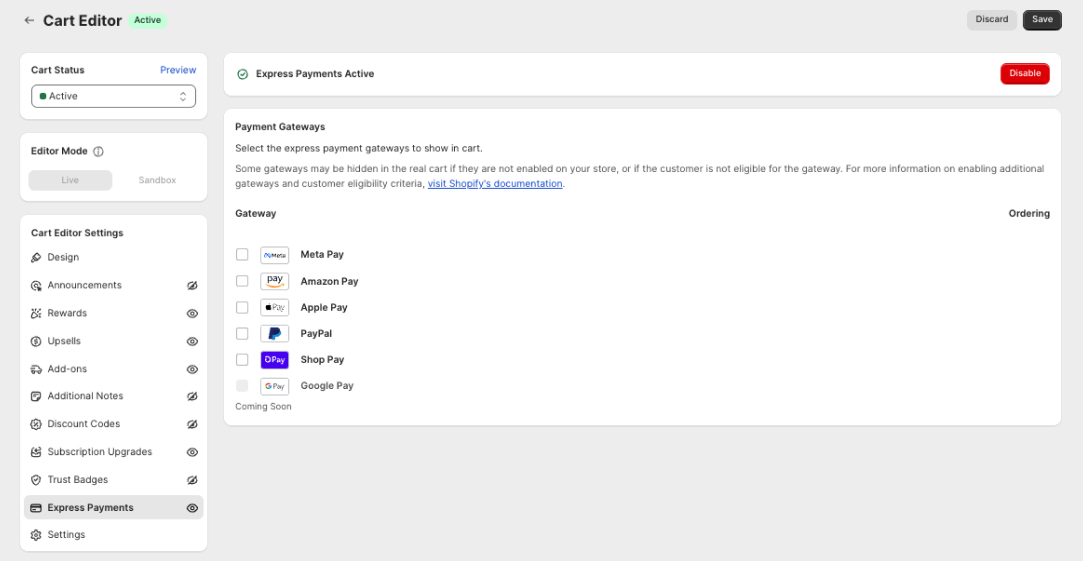This screenshot has width=1083, height=561.
Task: Check the PayPal gateway checkbox
Action: (x=242, y=334)
